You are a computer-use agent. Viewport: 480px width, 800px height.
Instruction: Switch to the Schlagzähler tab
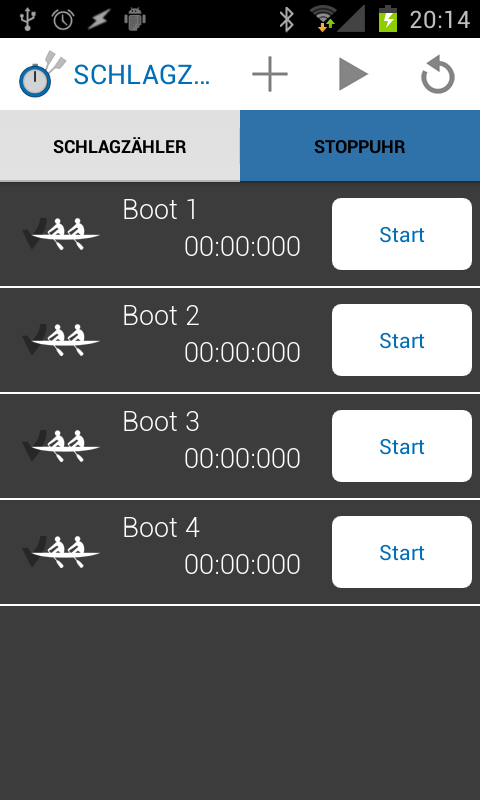[120, 146]
